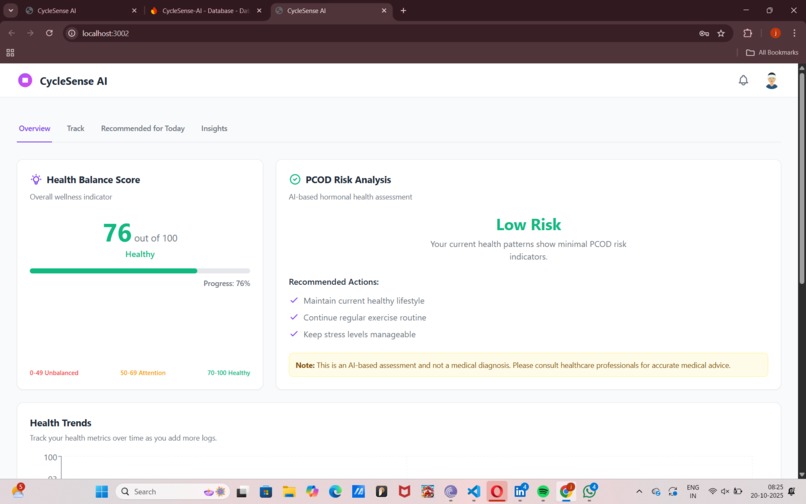Click the checkmark next to Continue regular exercise routine

tap(294, 317)
